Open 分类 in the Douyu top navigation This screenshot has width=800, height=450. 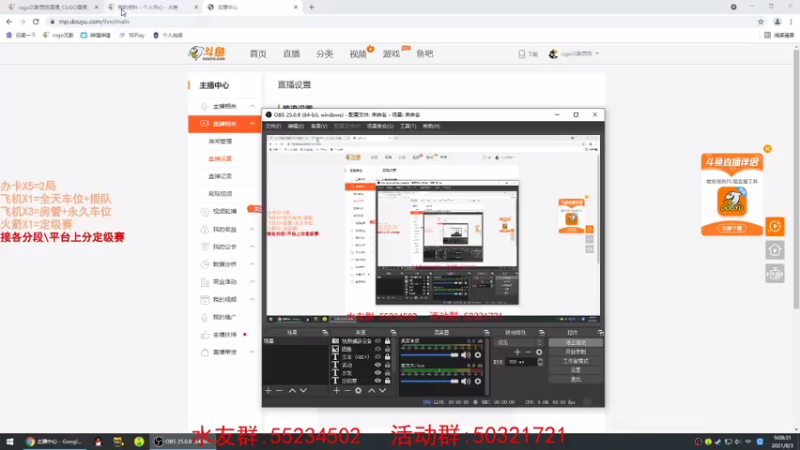click(x=324, y=54)
